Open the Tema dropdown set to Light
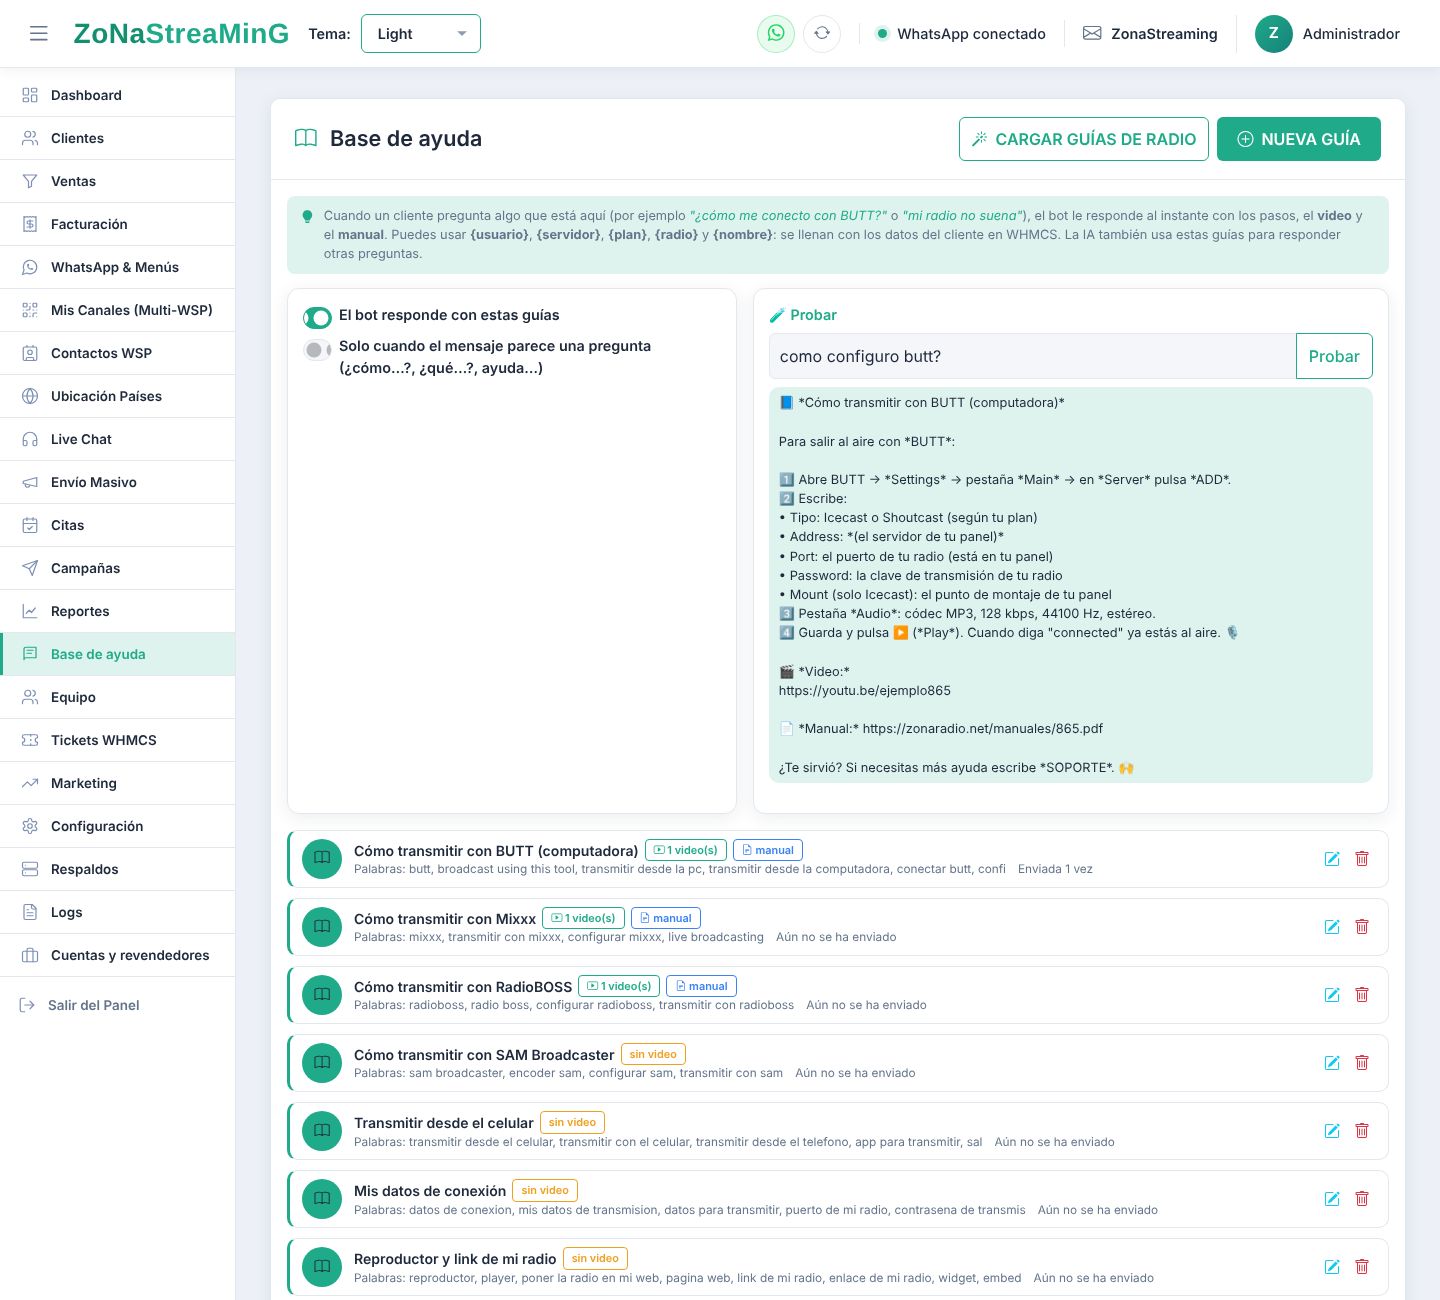 [421, 34]
